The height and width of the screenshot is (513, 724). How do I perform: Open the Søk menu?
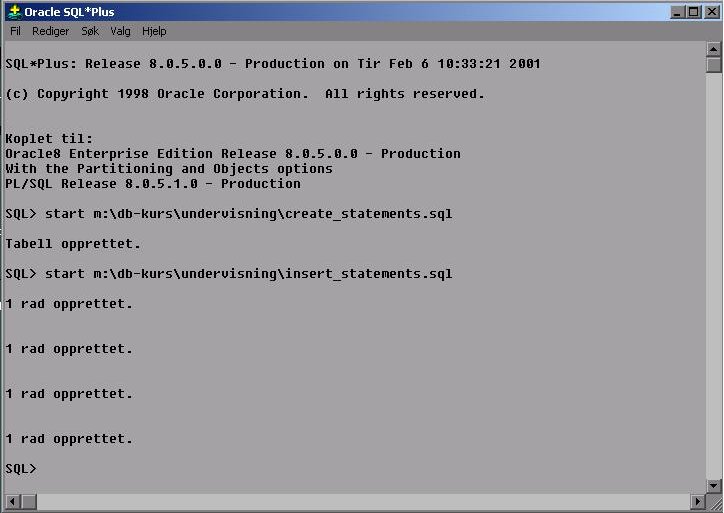[x=90, y=31]
